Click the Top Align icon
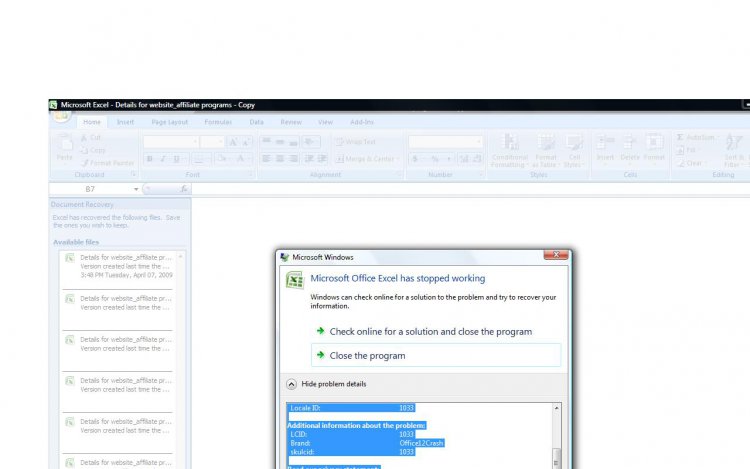This screenshot has height=469, width=750. (266, 142)
